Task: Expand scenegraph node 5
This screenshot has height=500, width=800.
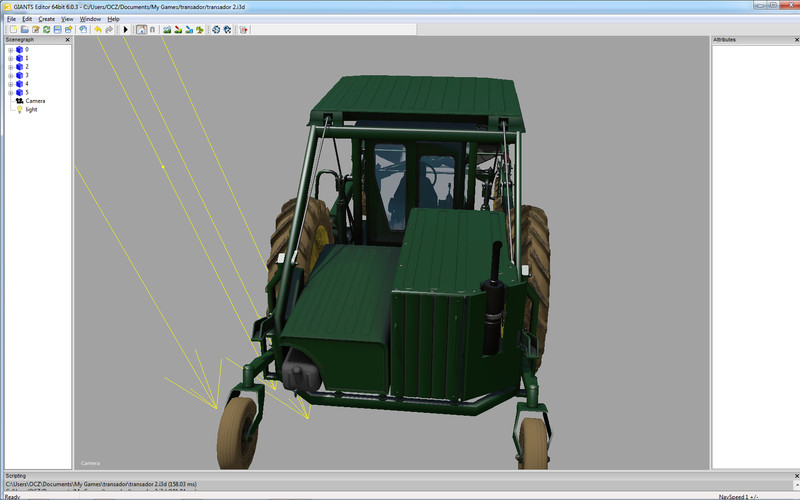Action: 10,92
